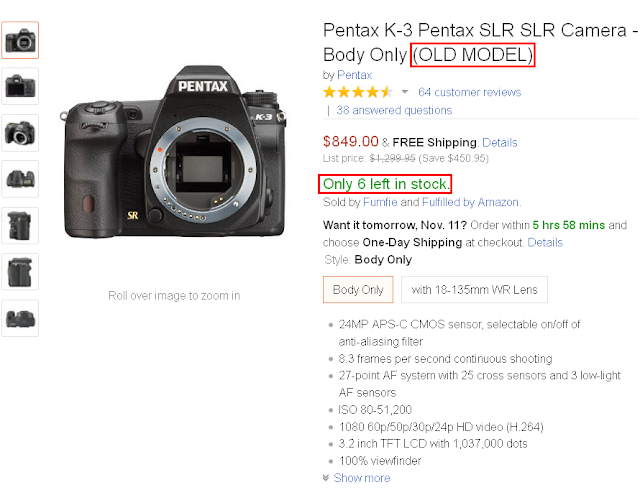Choose Body Only style option
Image resolution: width=640 pixels, height=490 pixels.
click(358, 290)
